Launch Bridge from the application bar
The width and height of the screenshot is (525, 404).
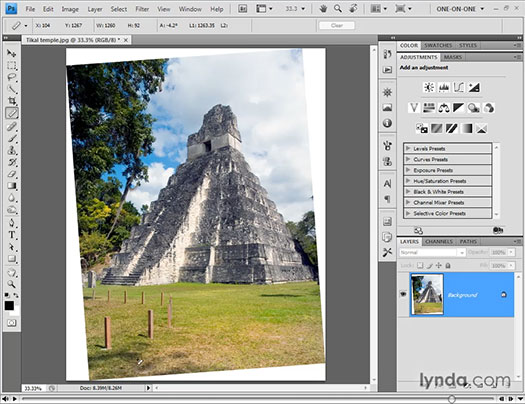pos(242,9)
